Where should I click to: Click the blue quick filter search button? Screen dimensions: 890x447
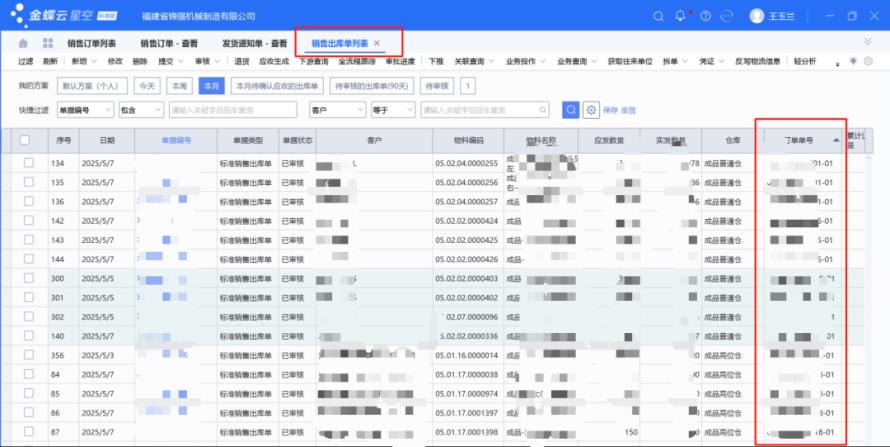click(570, 109)
